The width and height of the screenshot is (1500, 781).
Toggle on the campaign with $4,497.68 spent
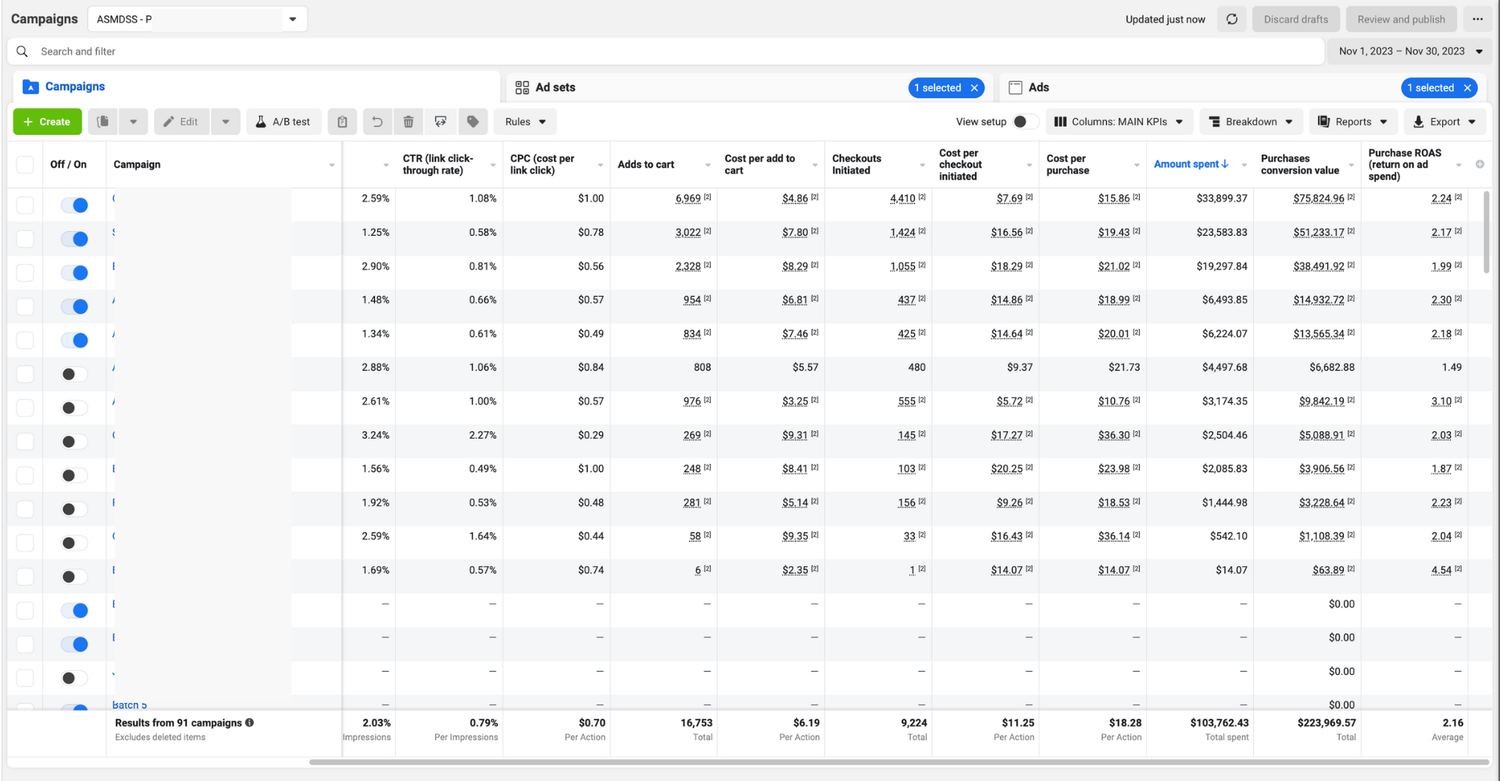click(x=74, y=374)
